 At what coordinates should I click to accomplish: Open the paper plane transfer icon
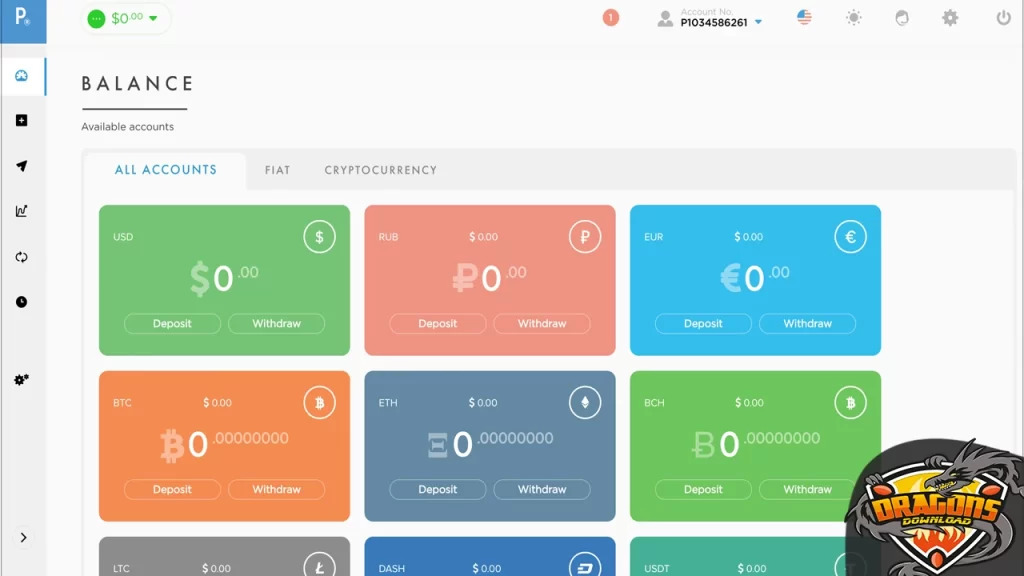[x=22, y=166]
